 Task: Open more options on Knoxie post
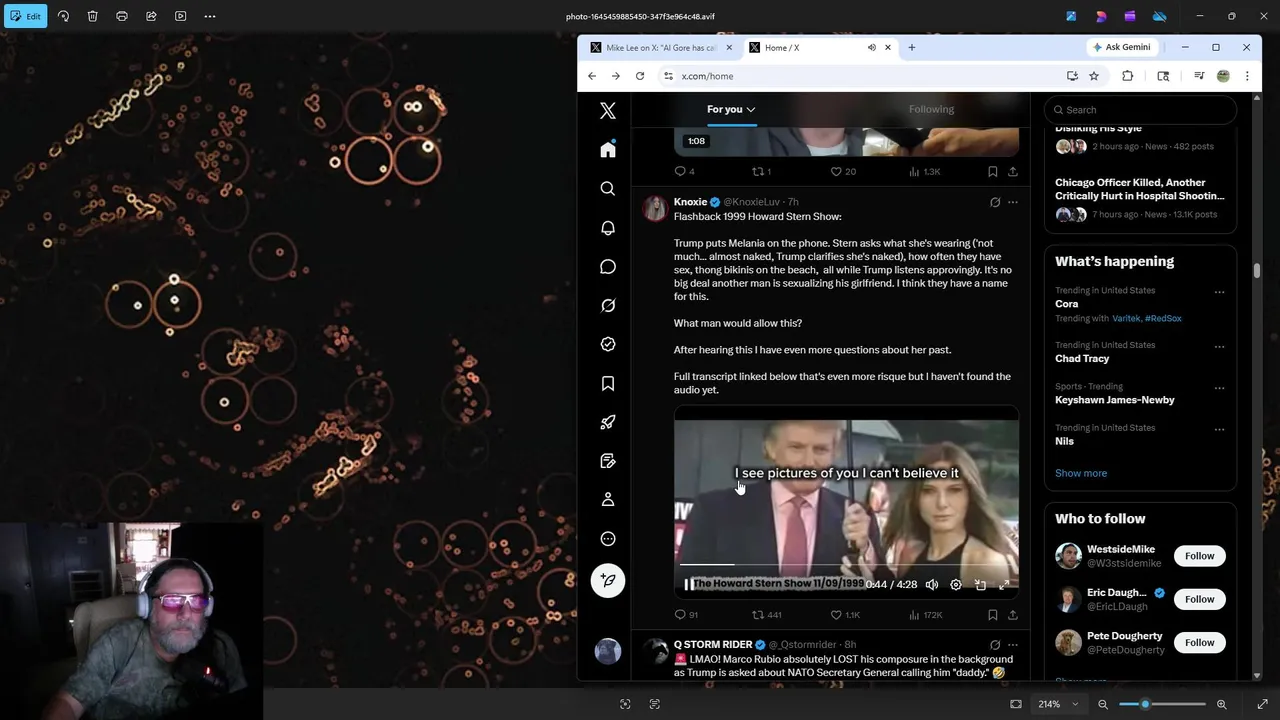tap(1013, 202)
